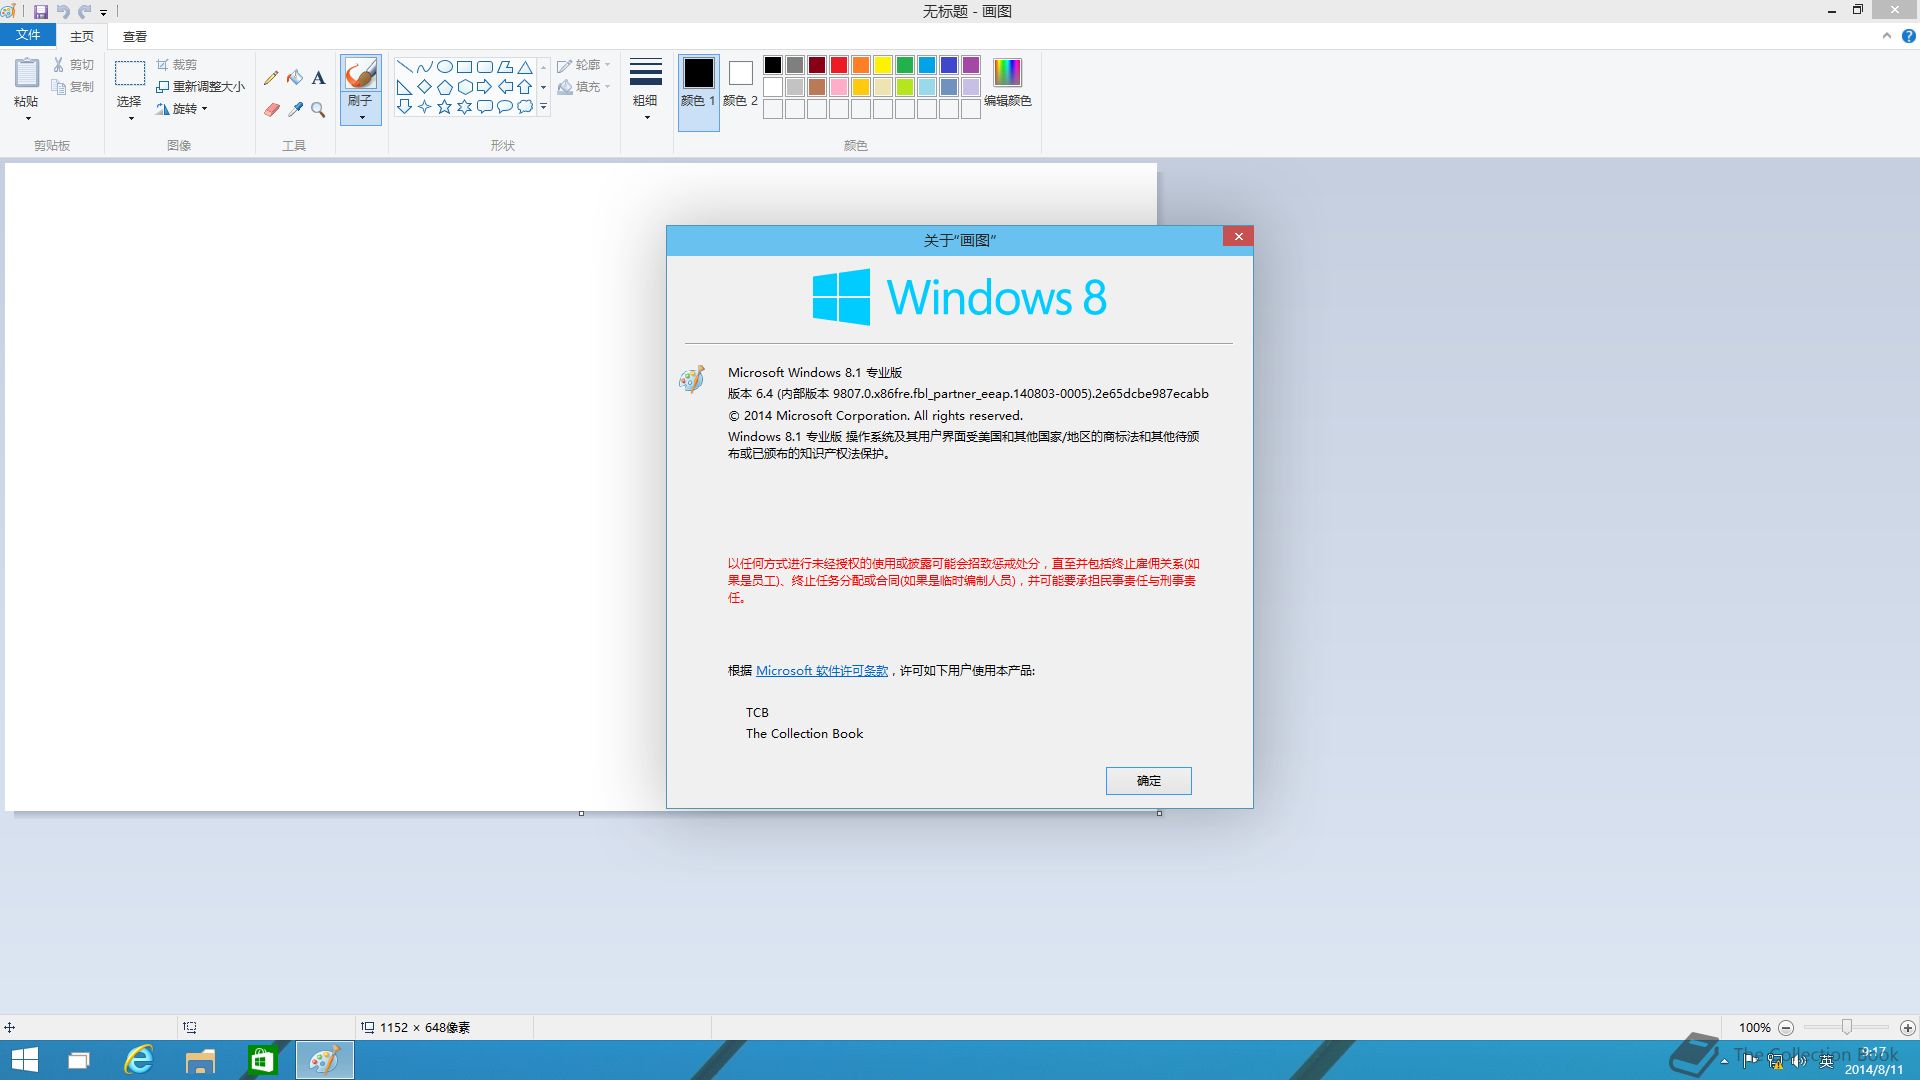Choose the Five-point star shape
Screen dimensions: 1920x1080
[444, 107]
